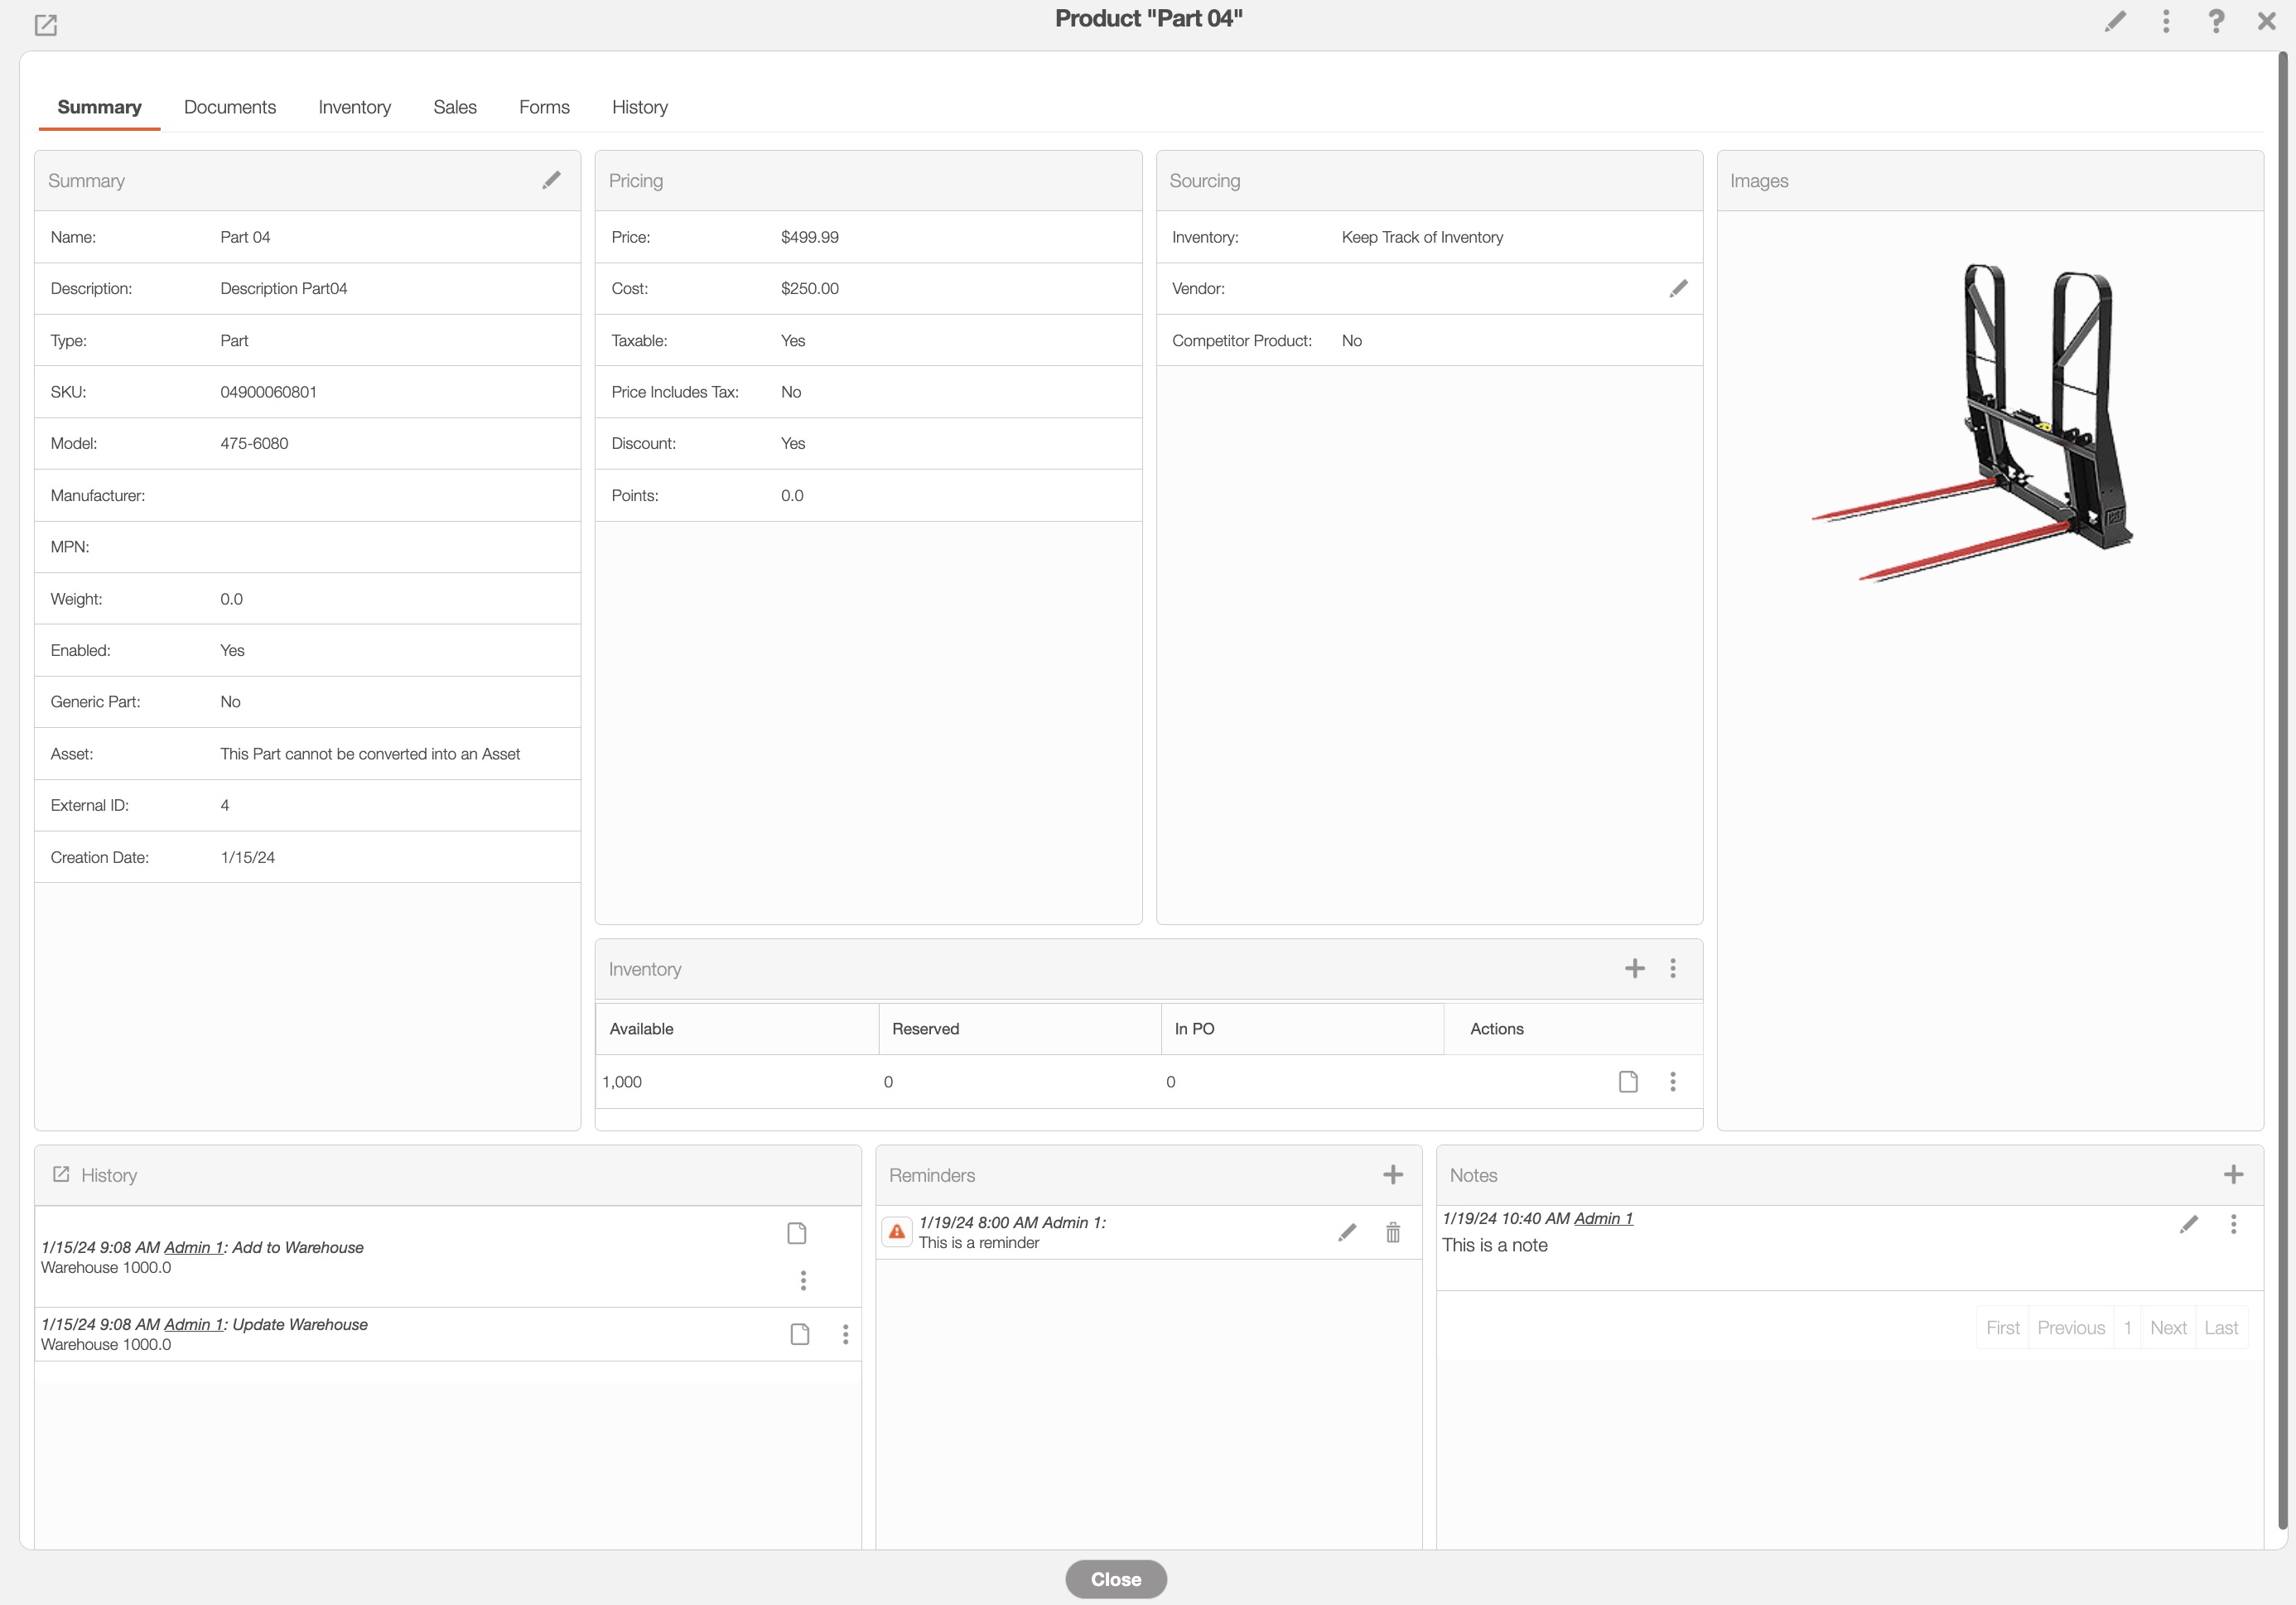Click the Close button

click(x=1115, y=1579)
